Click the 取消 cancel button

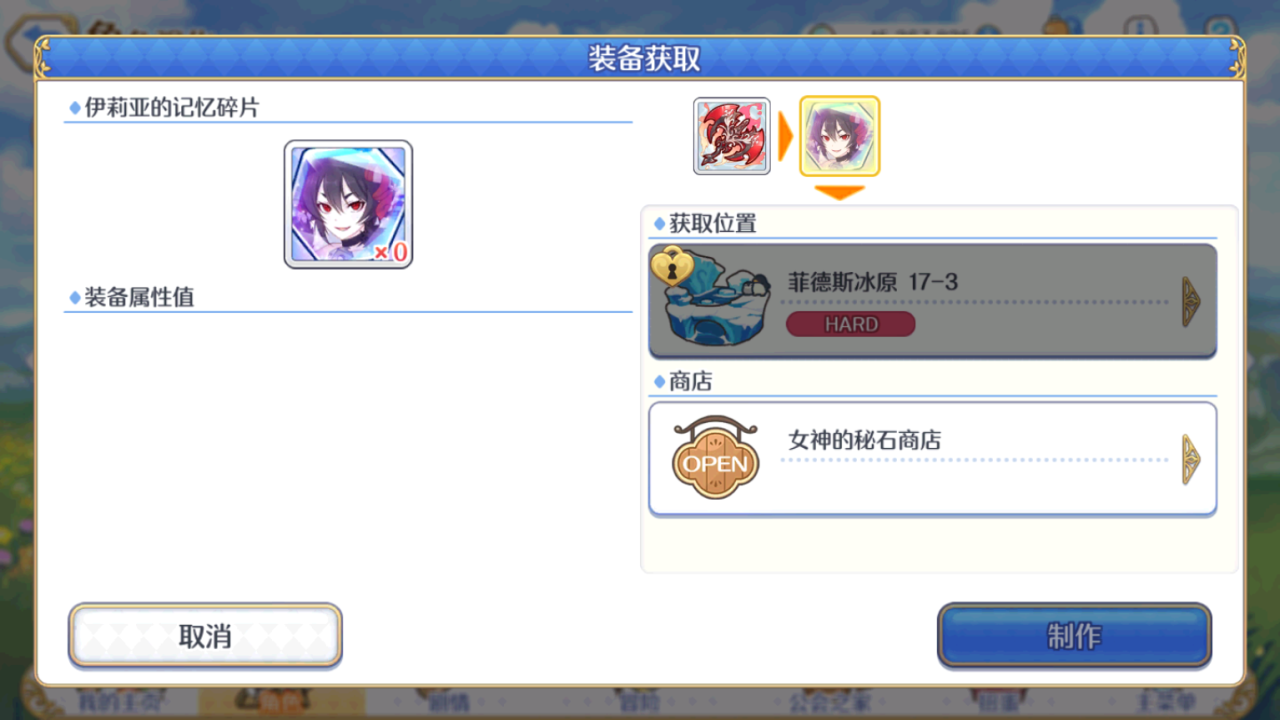tap(205, 636)
